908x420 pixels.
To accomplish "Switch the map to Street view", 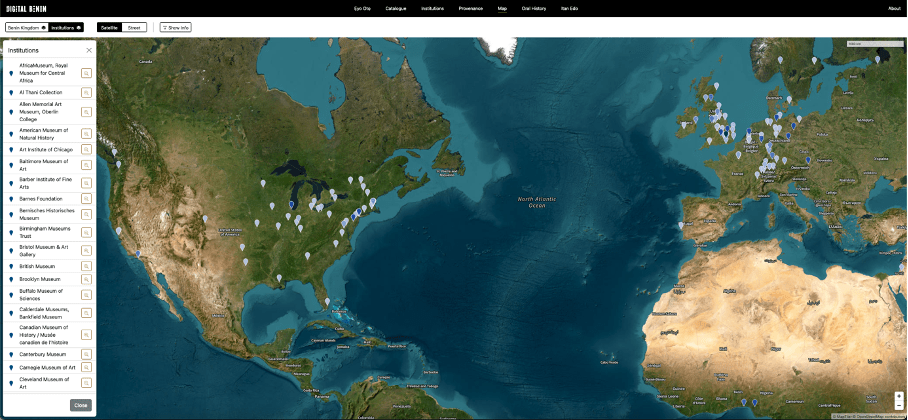I will (x=135, y=27).
